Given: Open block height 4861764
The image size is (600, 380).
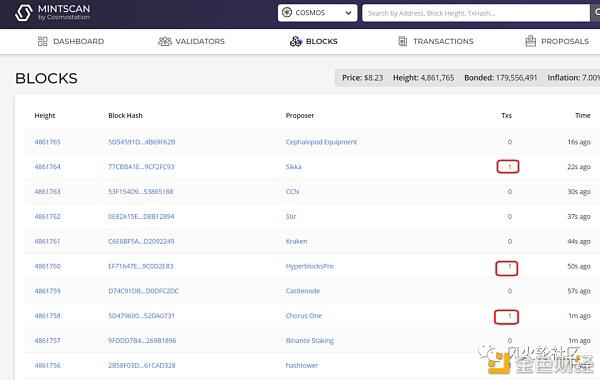Looking at the screenshot, I should pyautogui.click(x=47, y=167).
